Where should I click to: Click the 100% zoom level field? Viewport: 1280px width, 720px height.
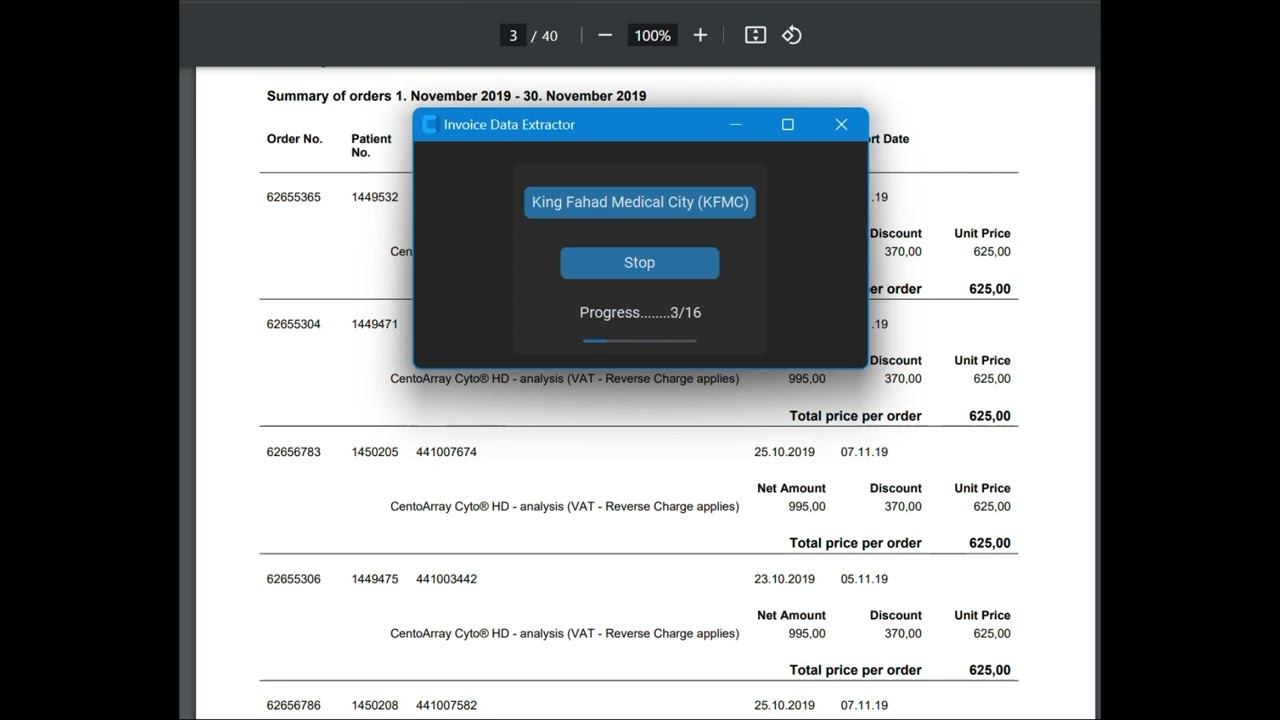click(x=652, y=35)
